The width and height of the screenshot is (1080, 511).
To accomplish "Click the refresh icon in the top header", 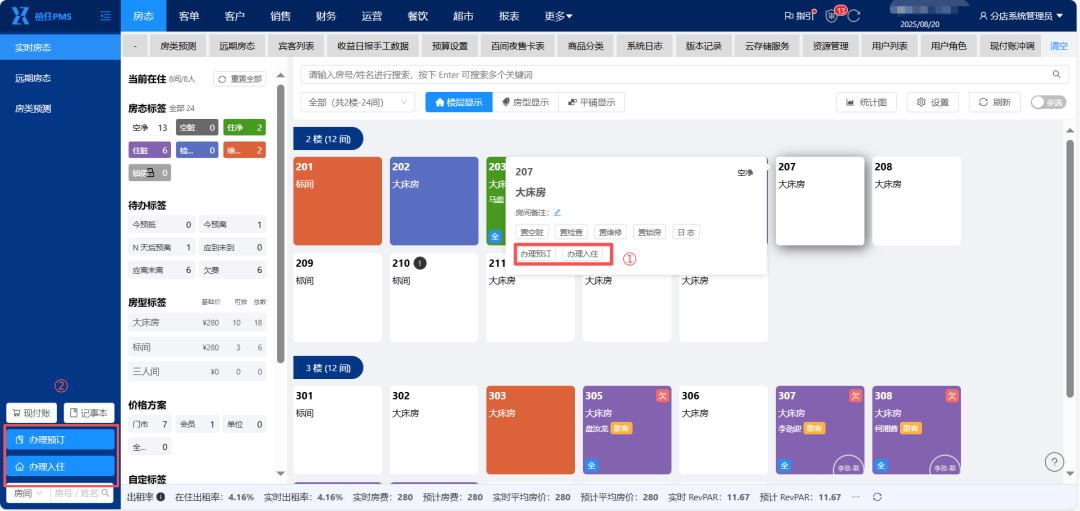I will point(854,16).
